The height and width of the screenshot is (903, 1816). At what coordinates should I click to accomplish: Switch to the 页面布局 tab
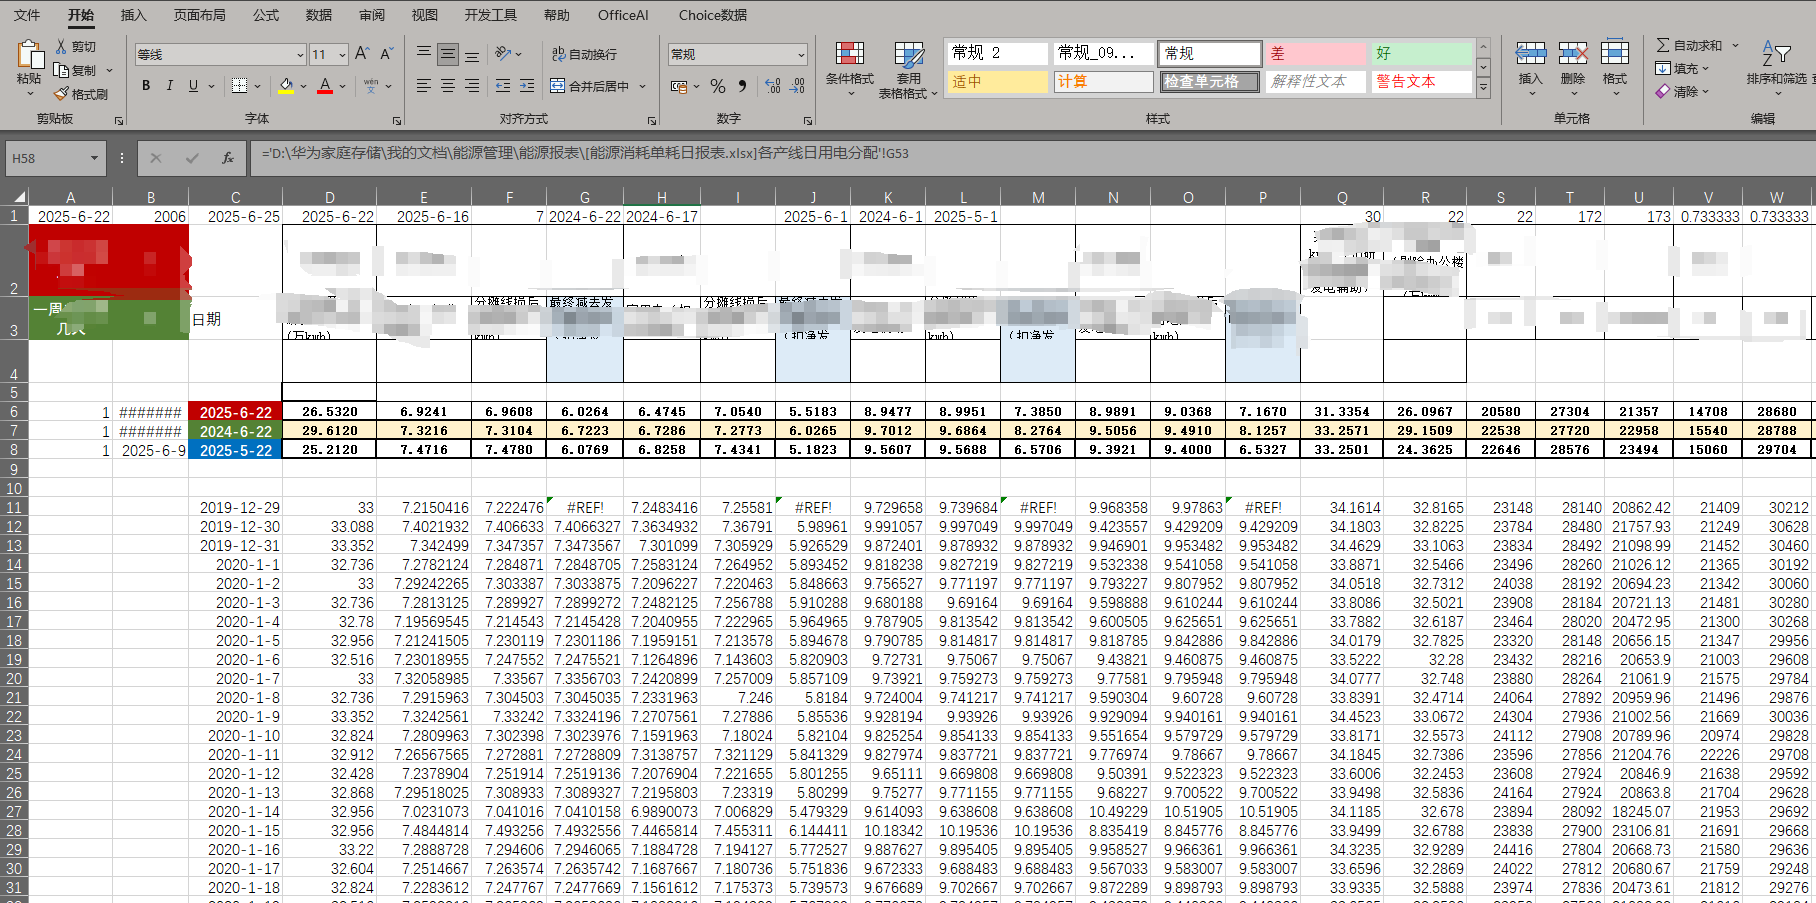pyautogui.click(x=199, y=15)
